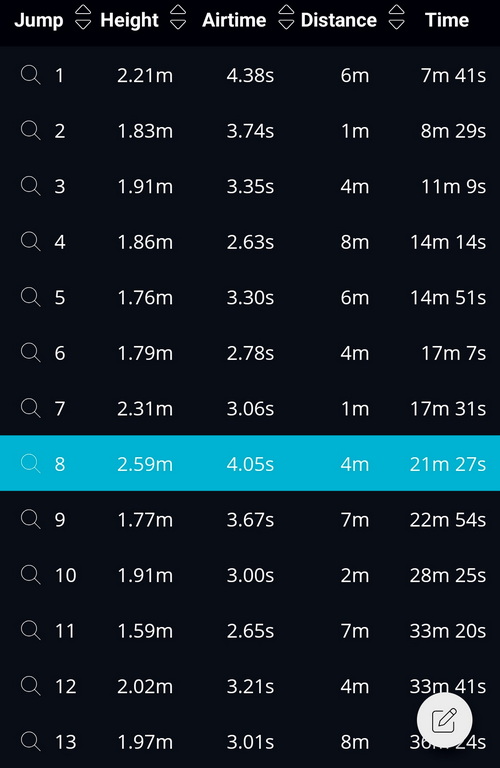Click the magnifier icon on jump 7

(30, 408)
